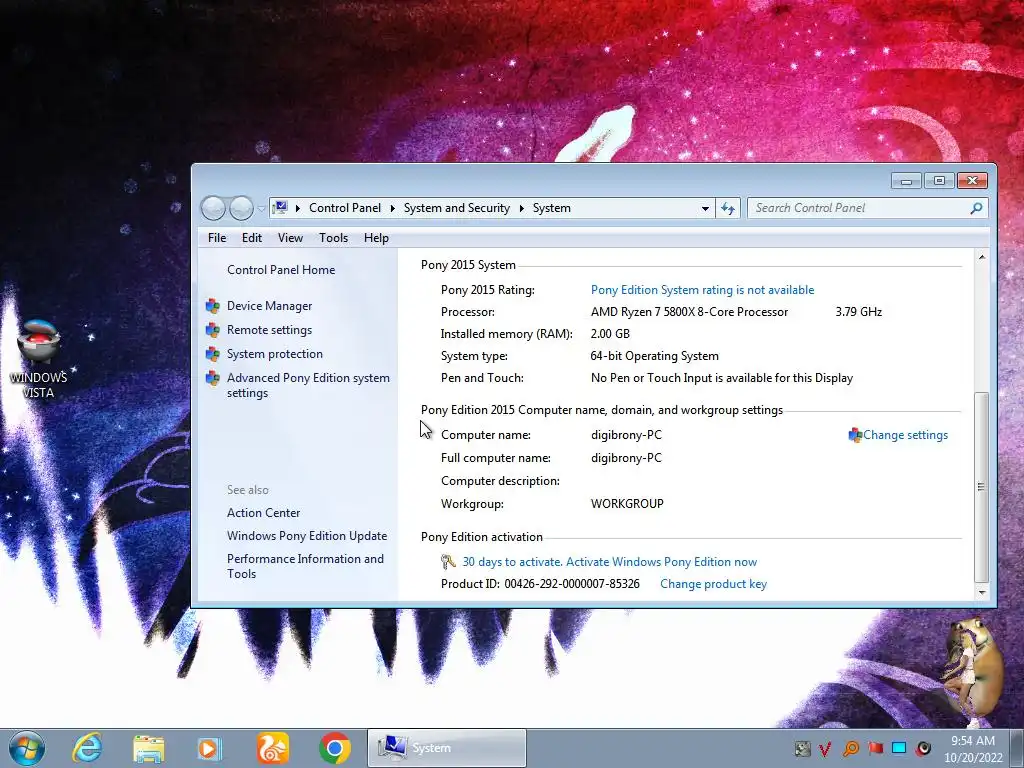Open Performance Information and Tools
1024x768 pixels.
pos(305,567)
